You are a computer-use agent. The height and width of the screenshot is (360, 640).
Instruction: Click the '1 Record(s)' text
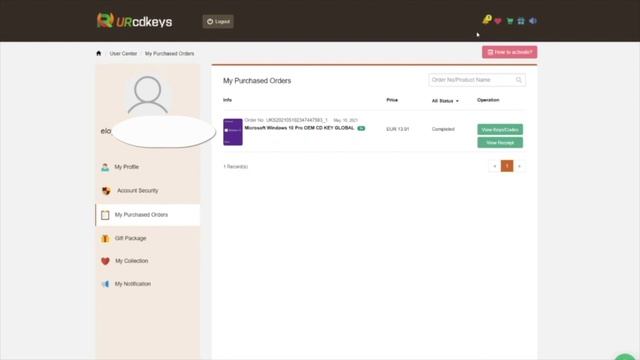pos(236,167)
